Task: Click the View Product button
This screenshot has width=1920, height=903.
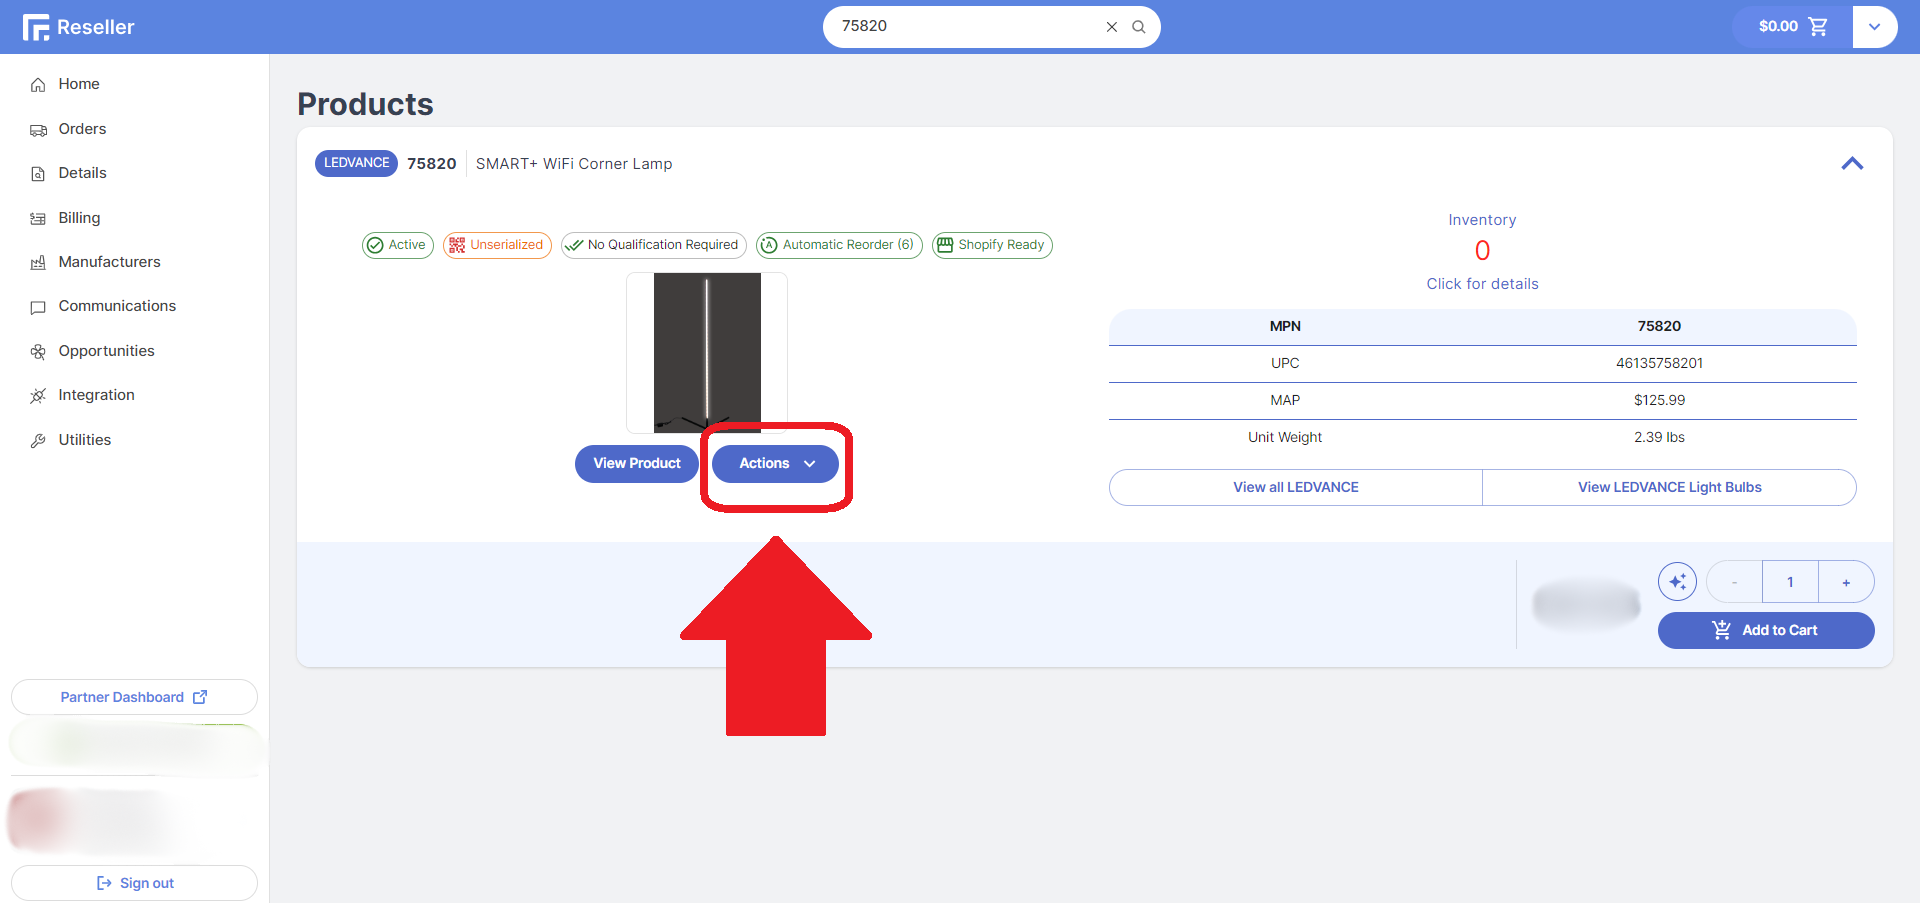Action: (x=637, y=464)
